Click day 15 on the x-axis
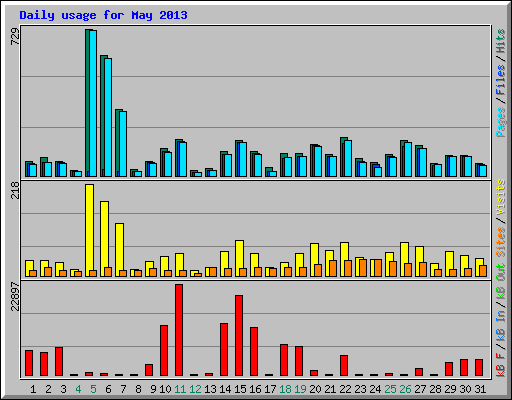 240,389
